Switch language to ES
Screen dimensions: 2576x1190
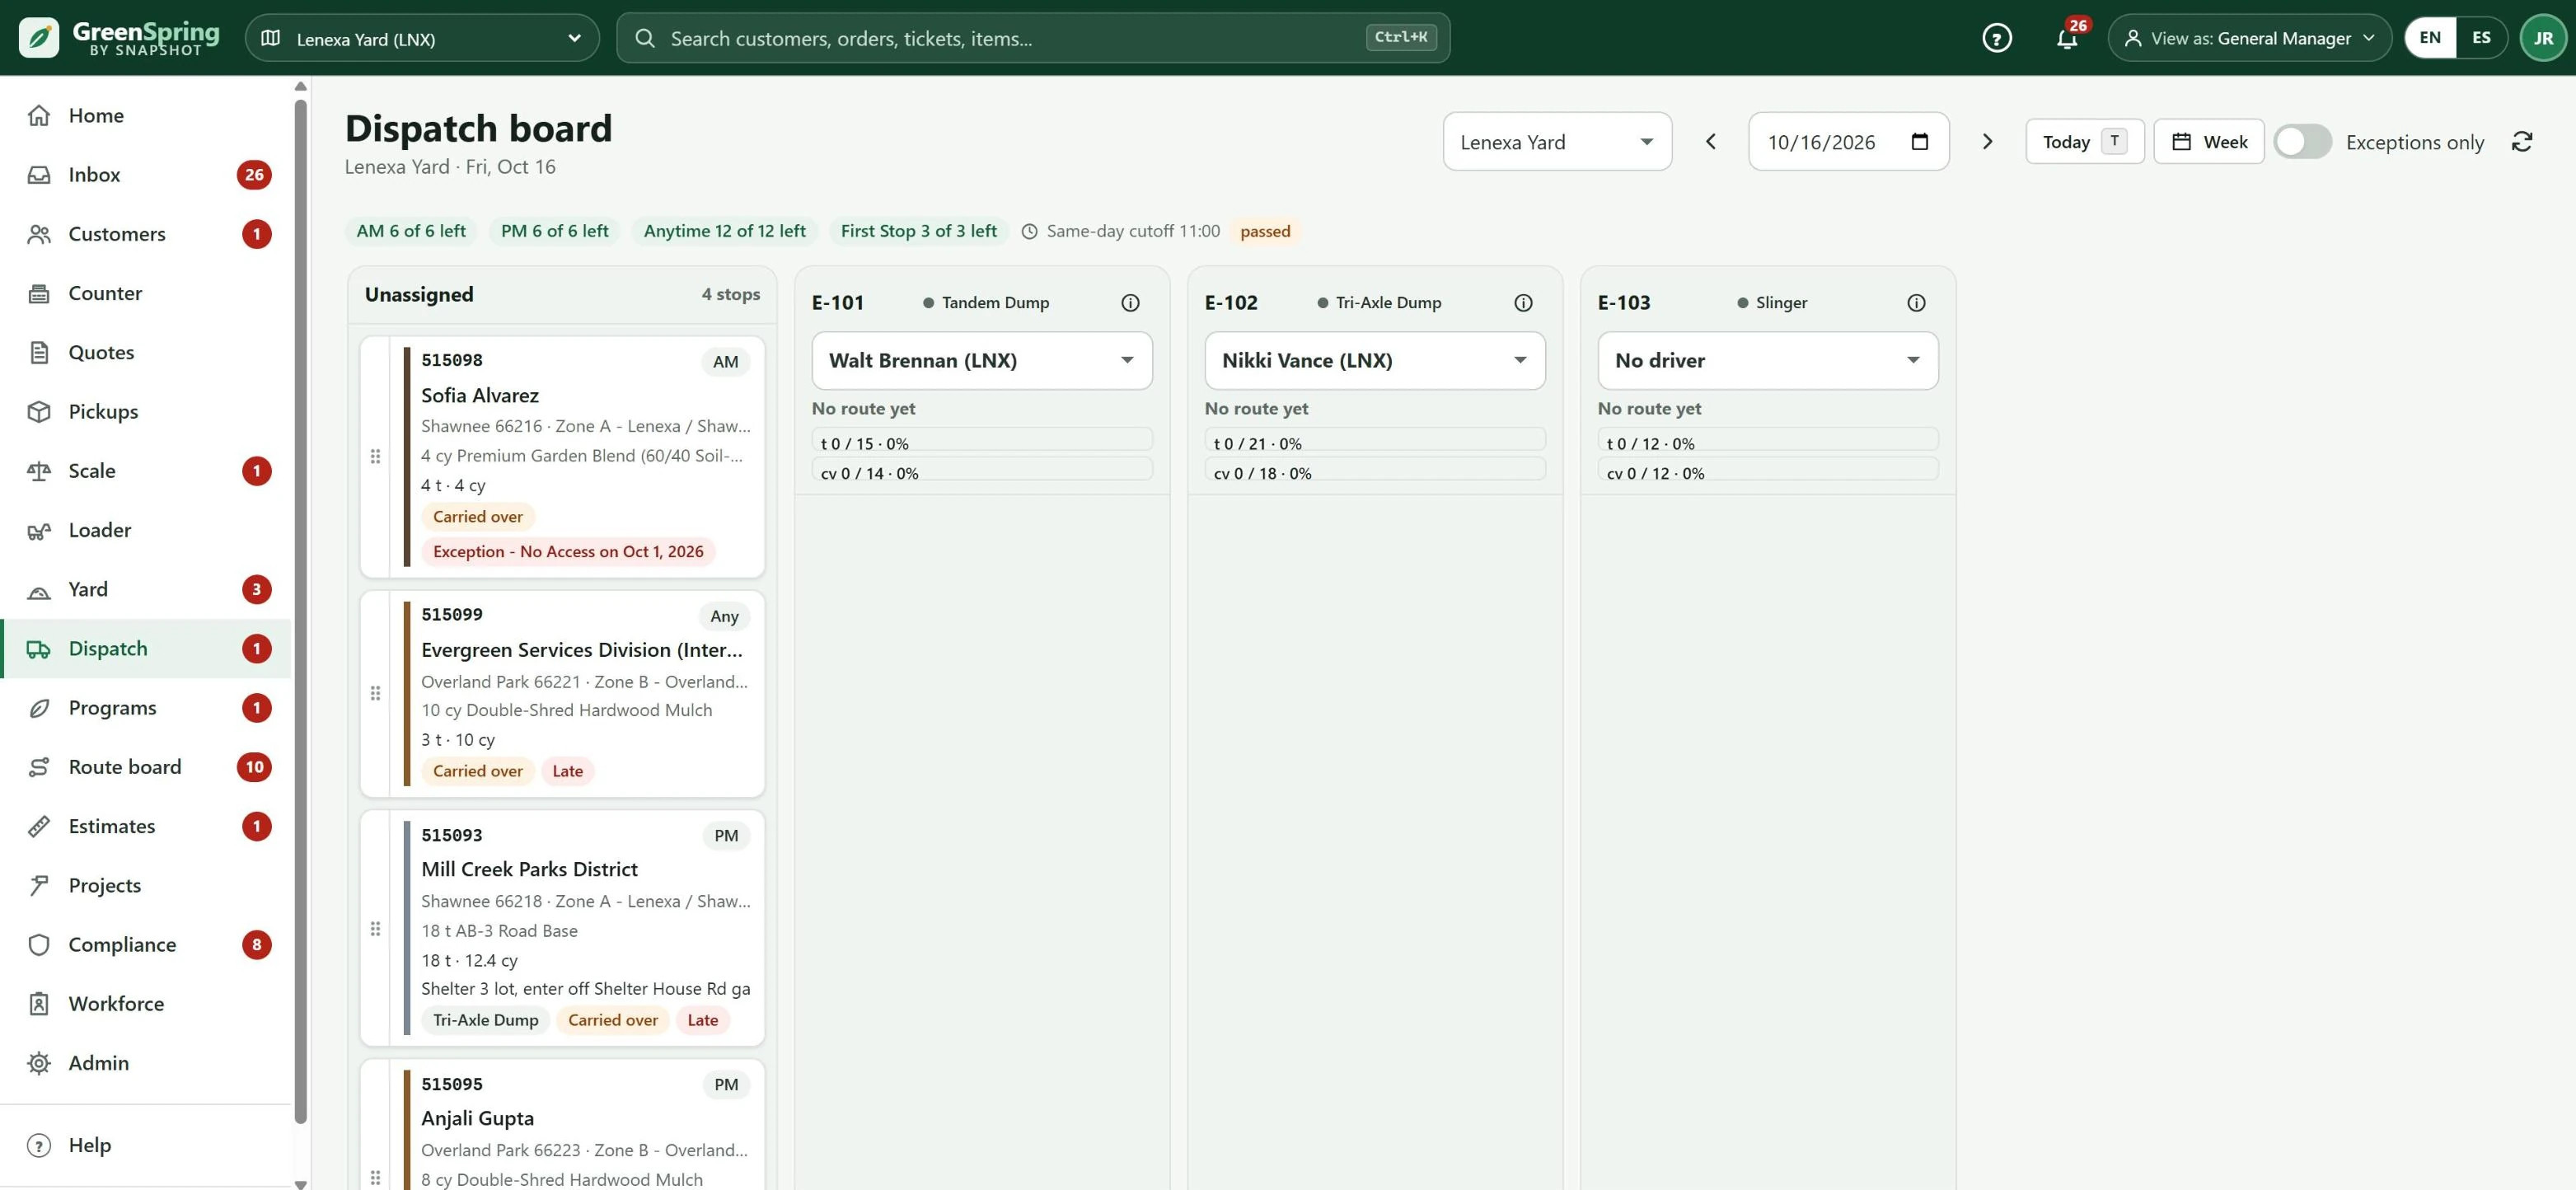tap(2481, 38)
